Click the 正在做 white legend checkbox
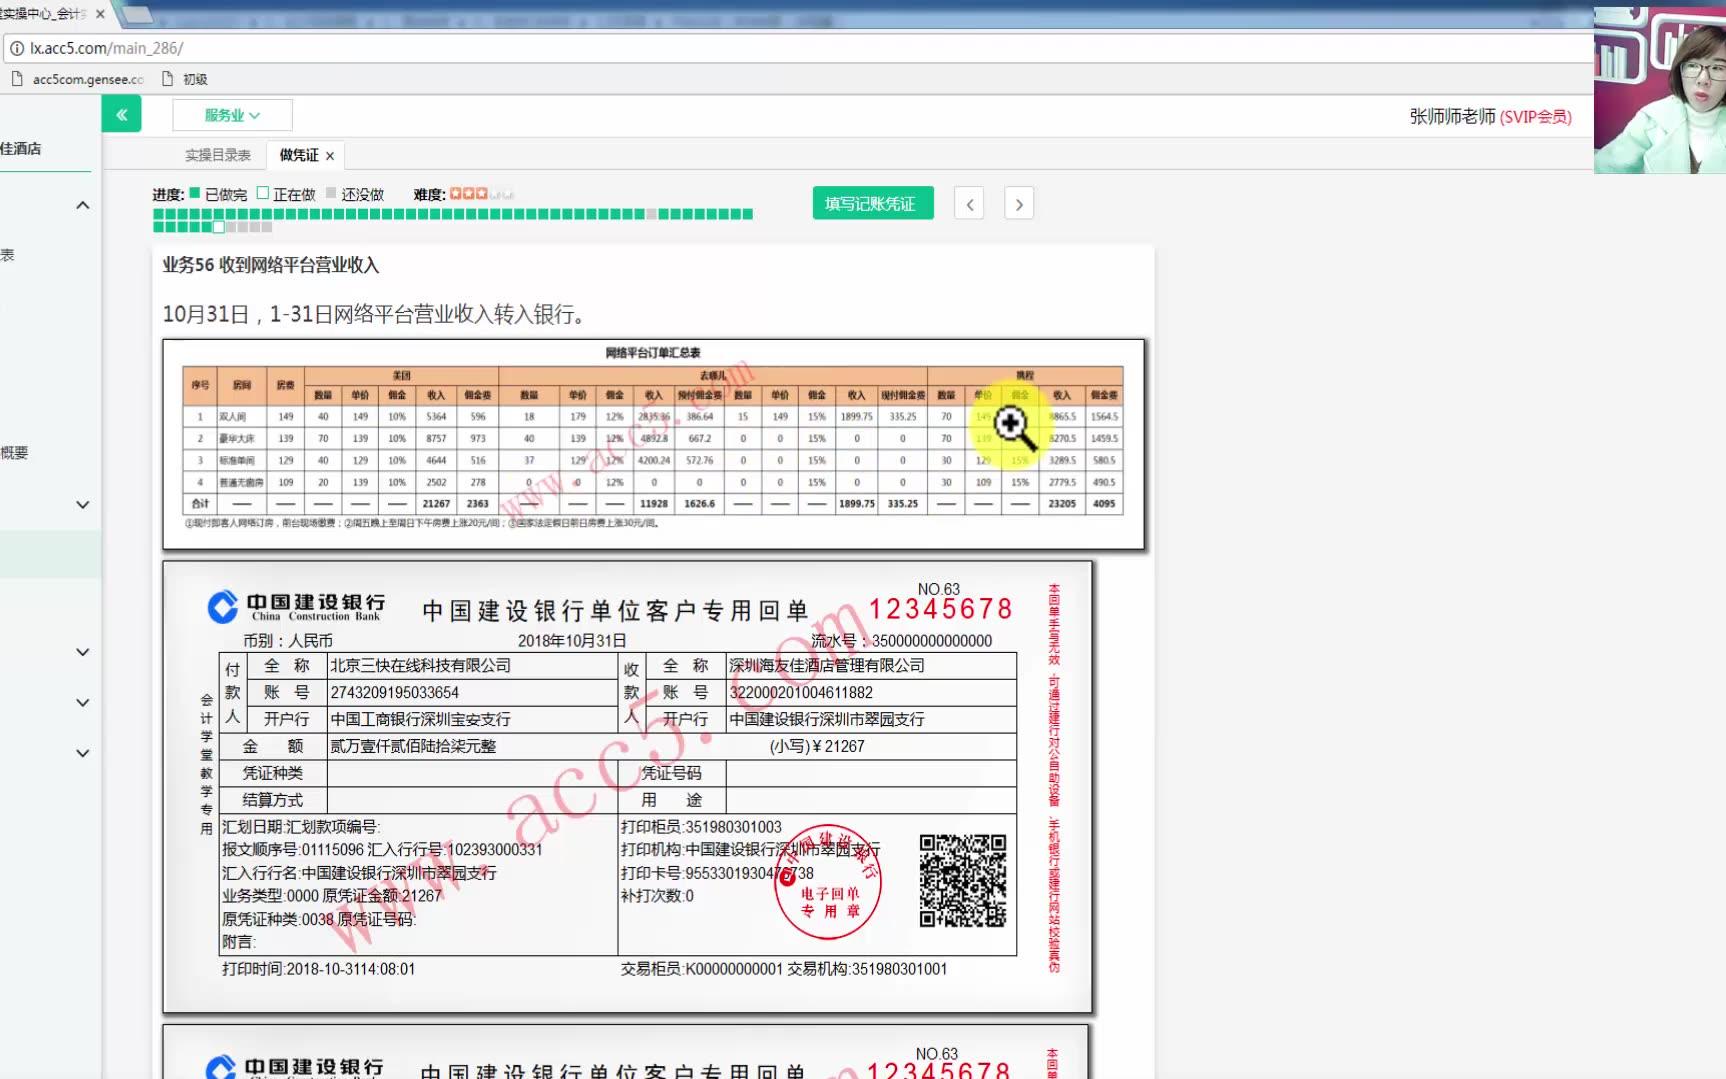The width and height of the screenshot is (1726, 1079). point(262,193)
